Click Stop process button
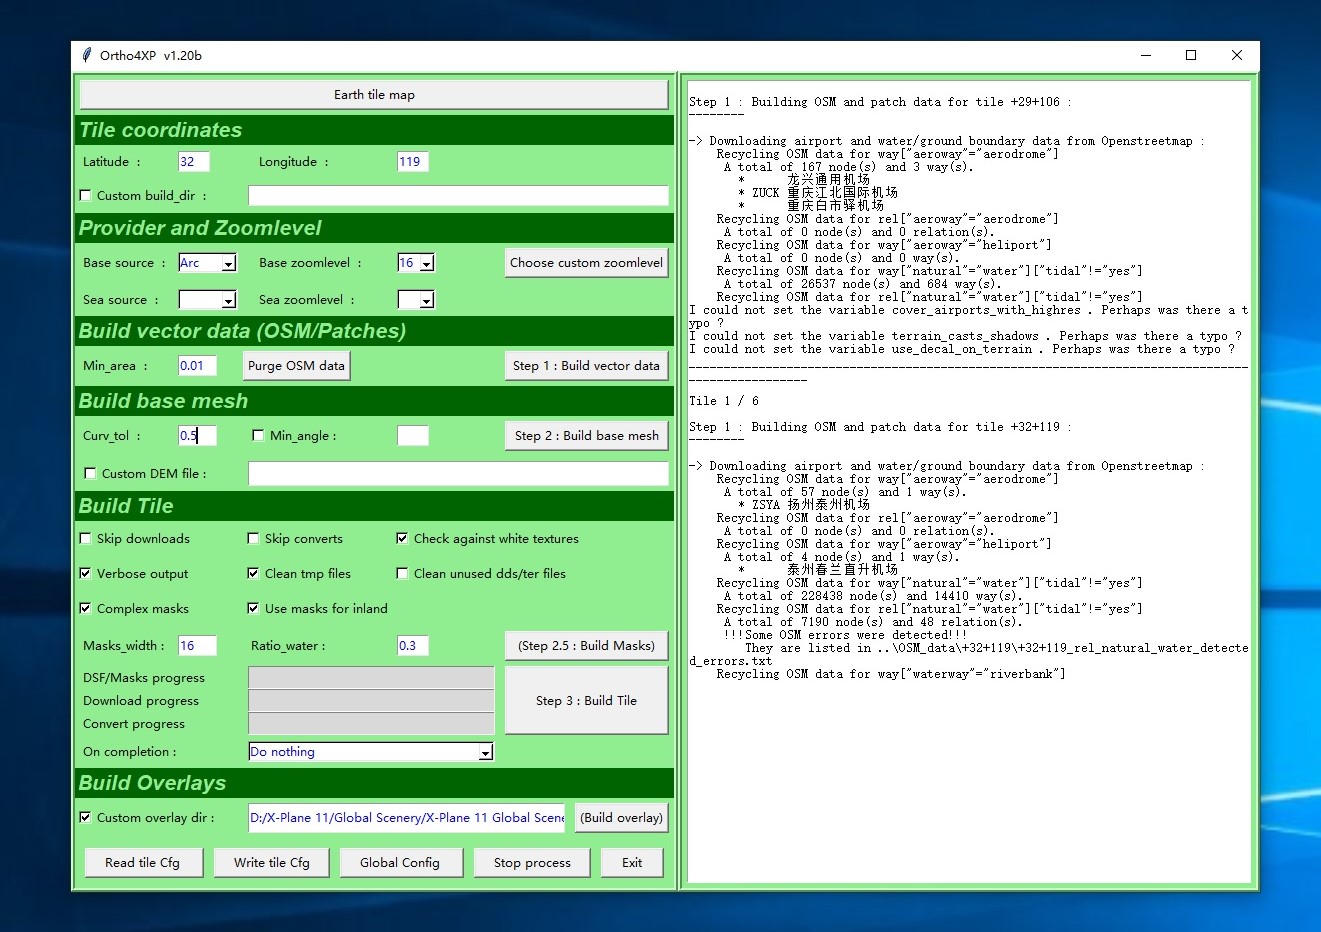The height and width of the screenshot is (932, 1321). [532, 863]
